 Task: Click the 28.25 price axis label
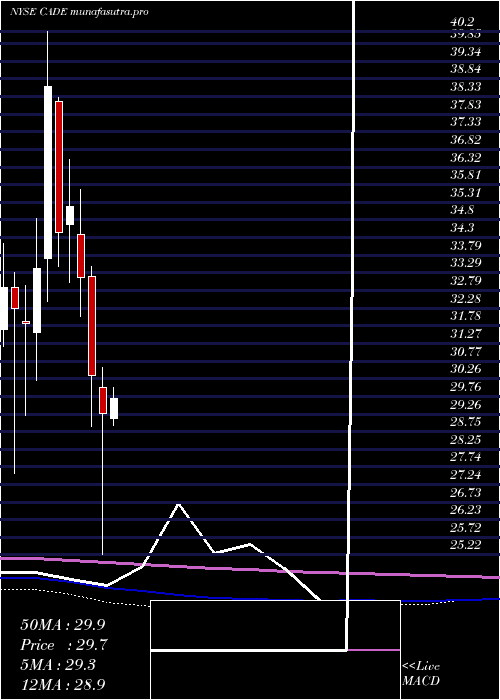coord(465,439)
